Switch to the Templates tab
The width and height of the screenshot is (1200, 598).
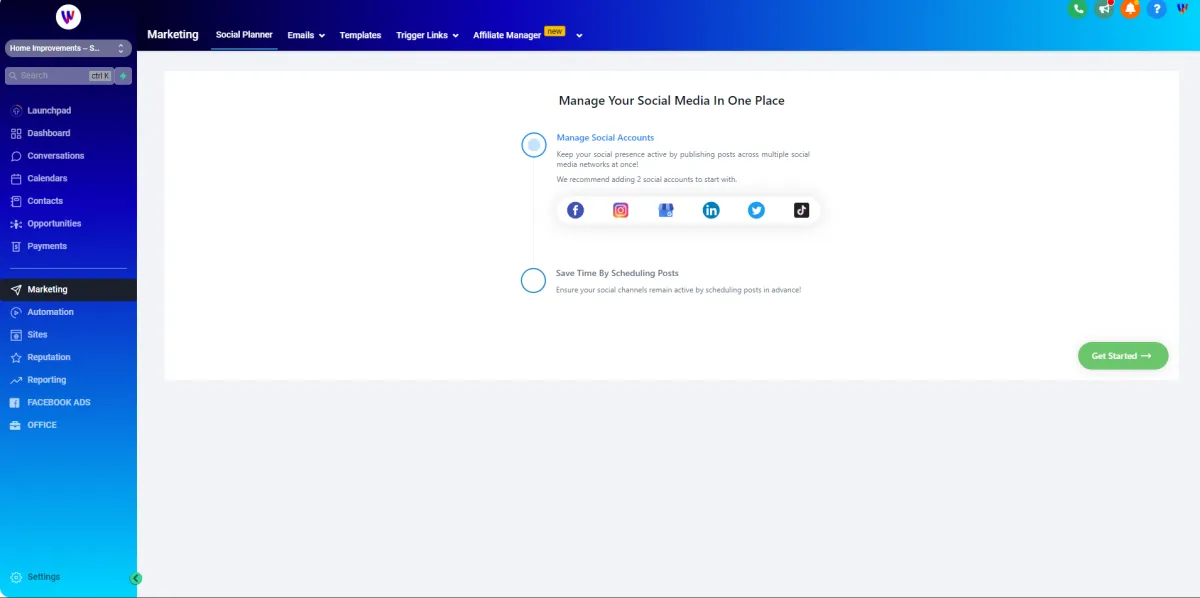coord(360,35)
